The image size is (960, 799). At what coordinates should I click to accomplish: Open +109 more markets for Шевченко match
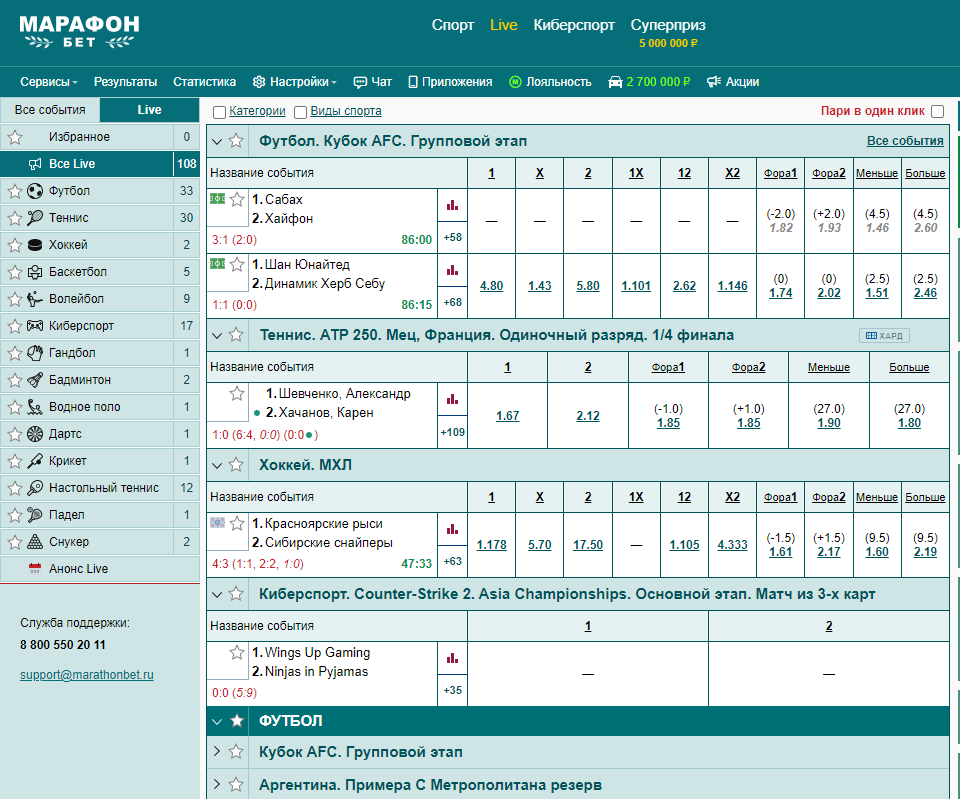coord(452,432)
